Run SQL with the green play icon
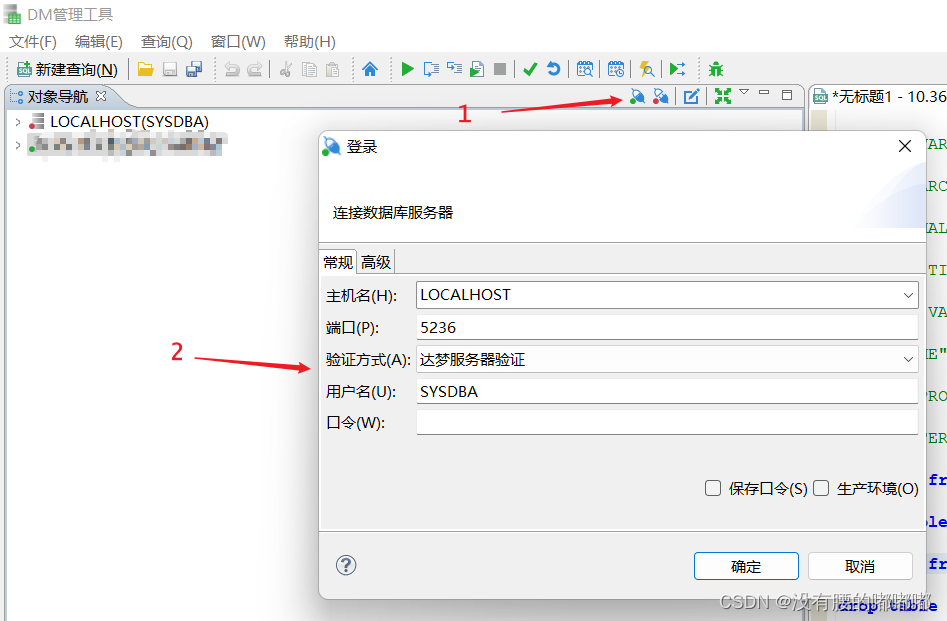The height and width of the screenshot is (621, 947). [x=408, y=69]
